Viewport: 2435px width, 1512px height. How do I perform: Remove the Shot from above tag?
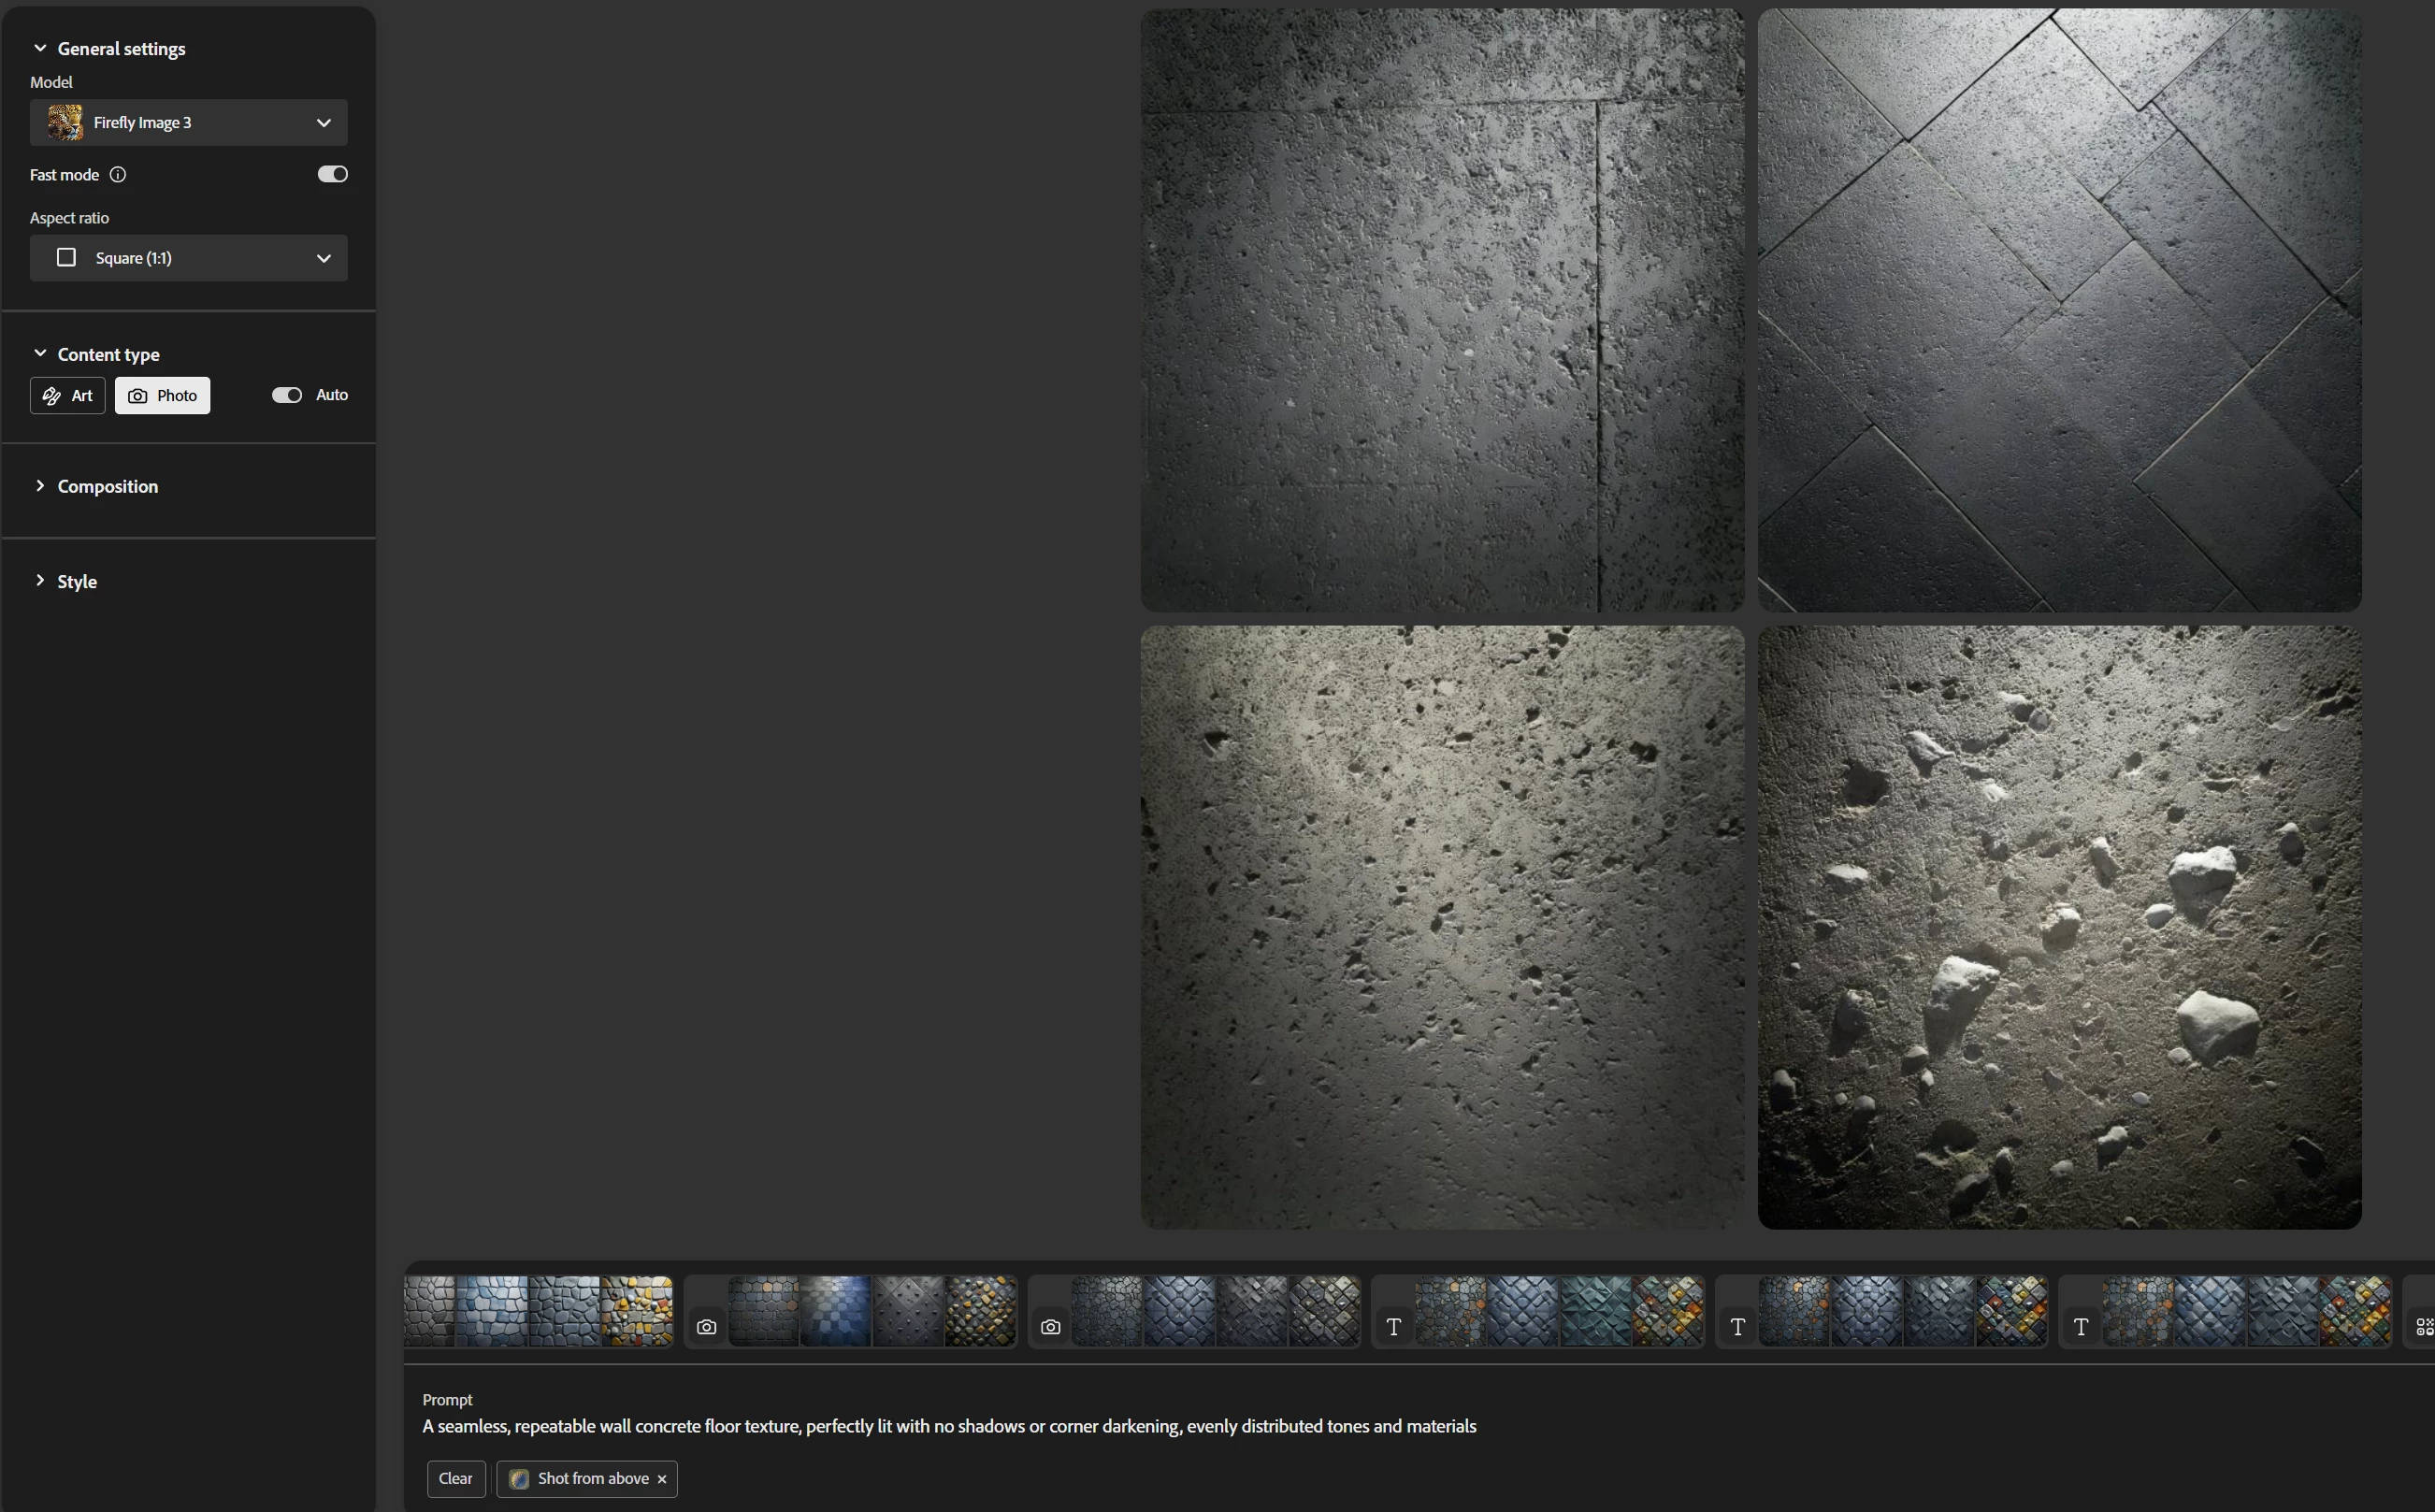662,1479
